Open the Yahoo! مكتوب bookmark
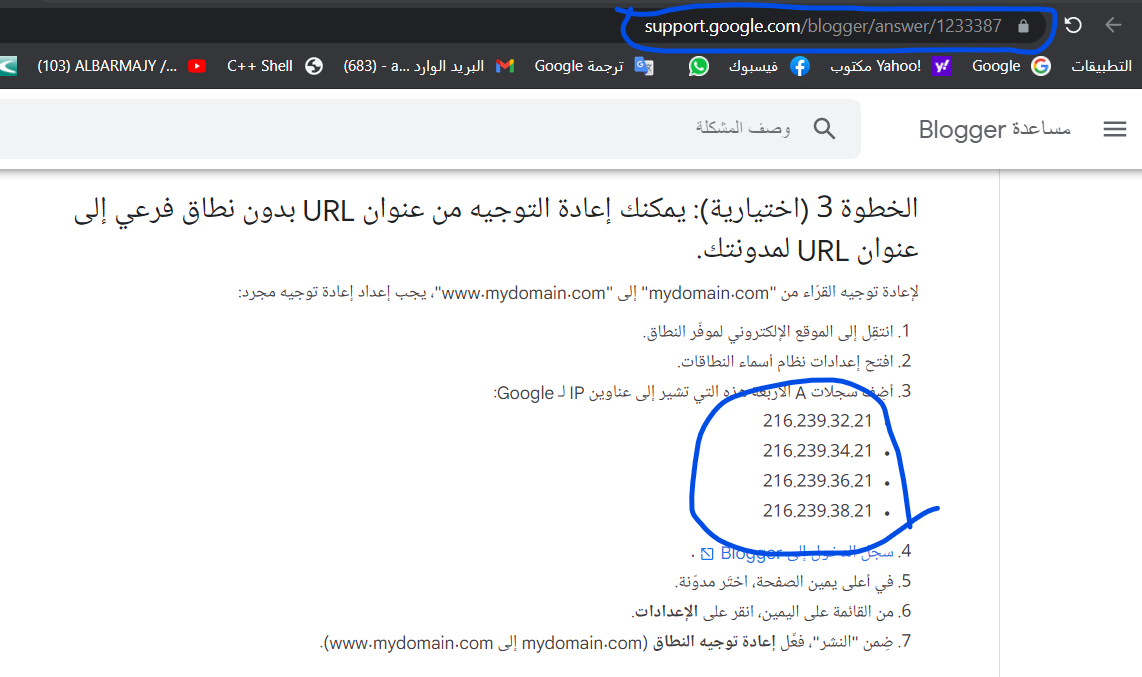1142x677 pixels. pyautogui.click(x=891, y=66)
